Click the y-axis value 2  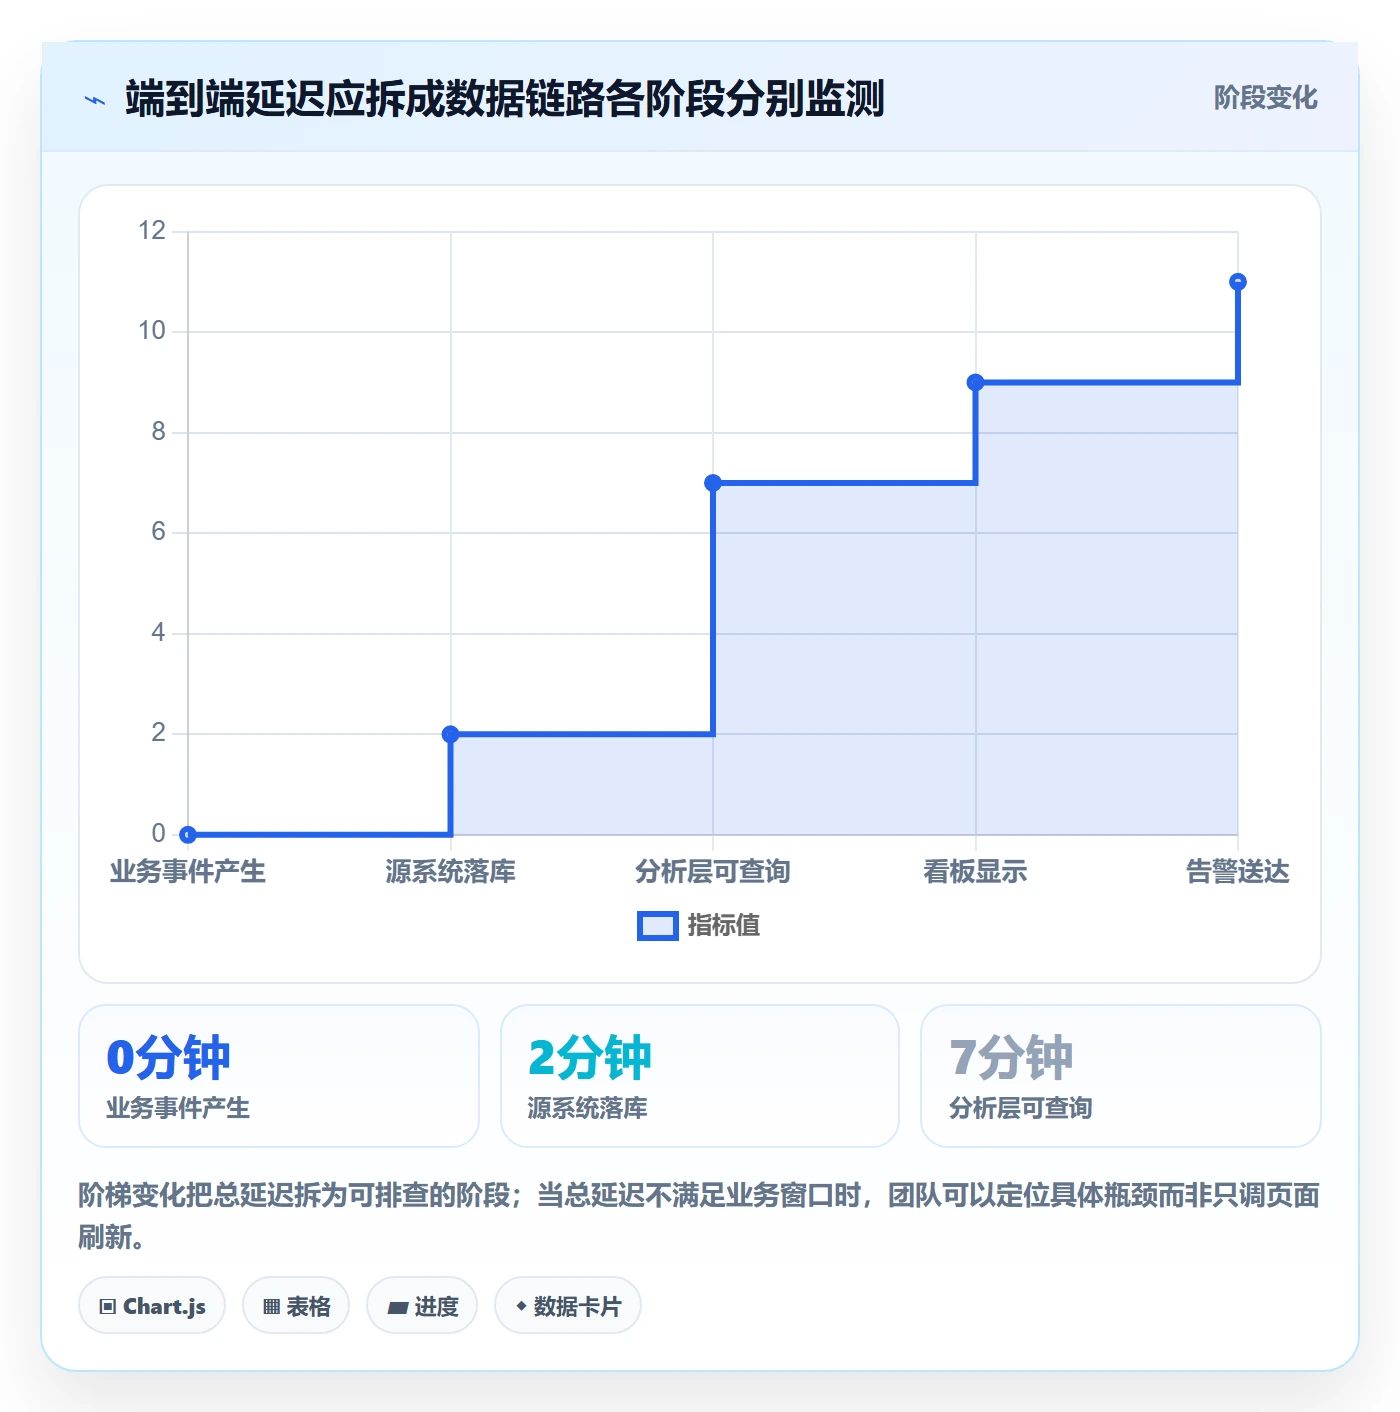pyautogui.click(x=159, y=733)
